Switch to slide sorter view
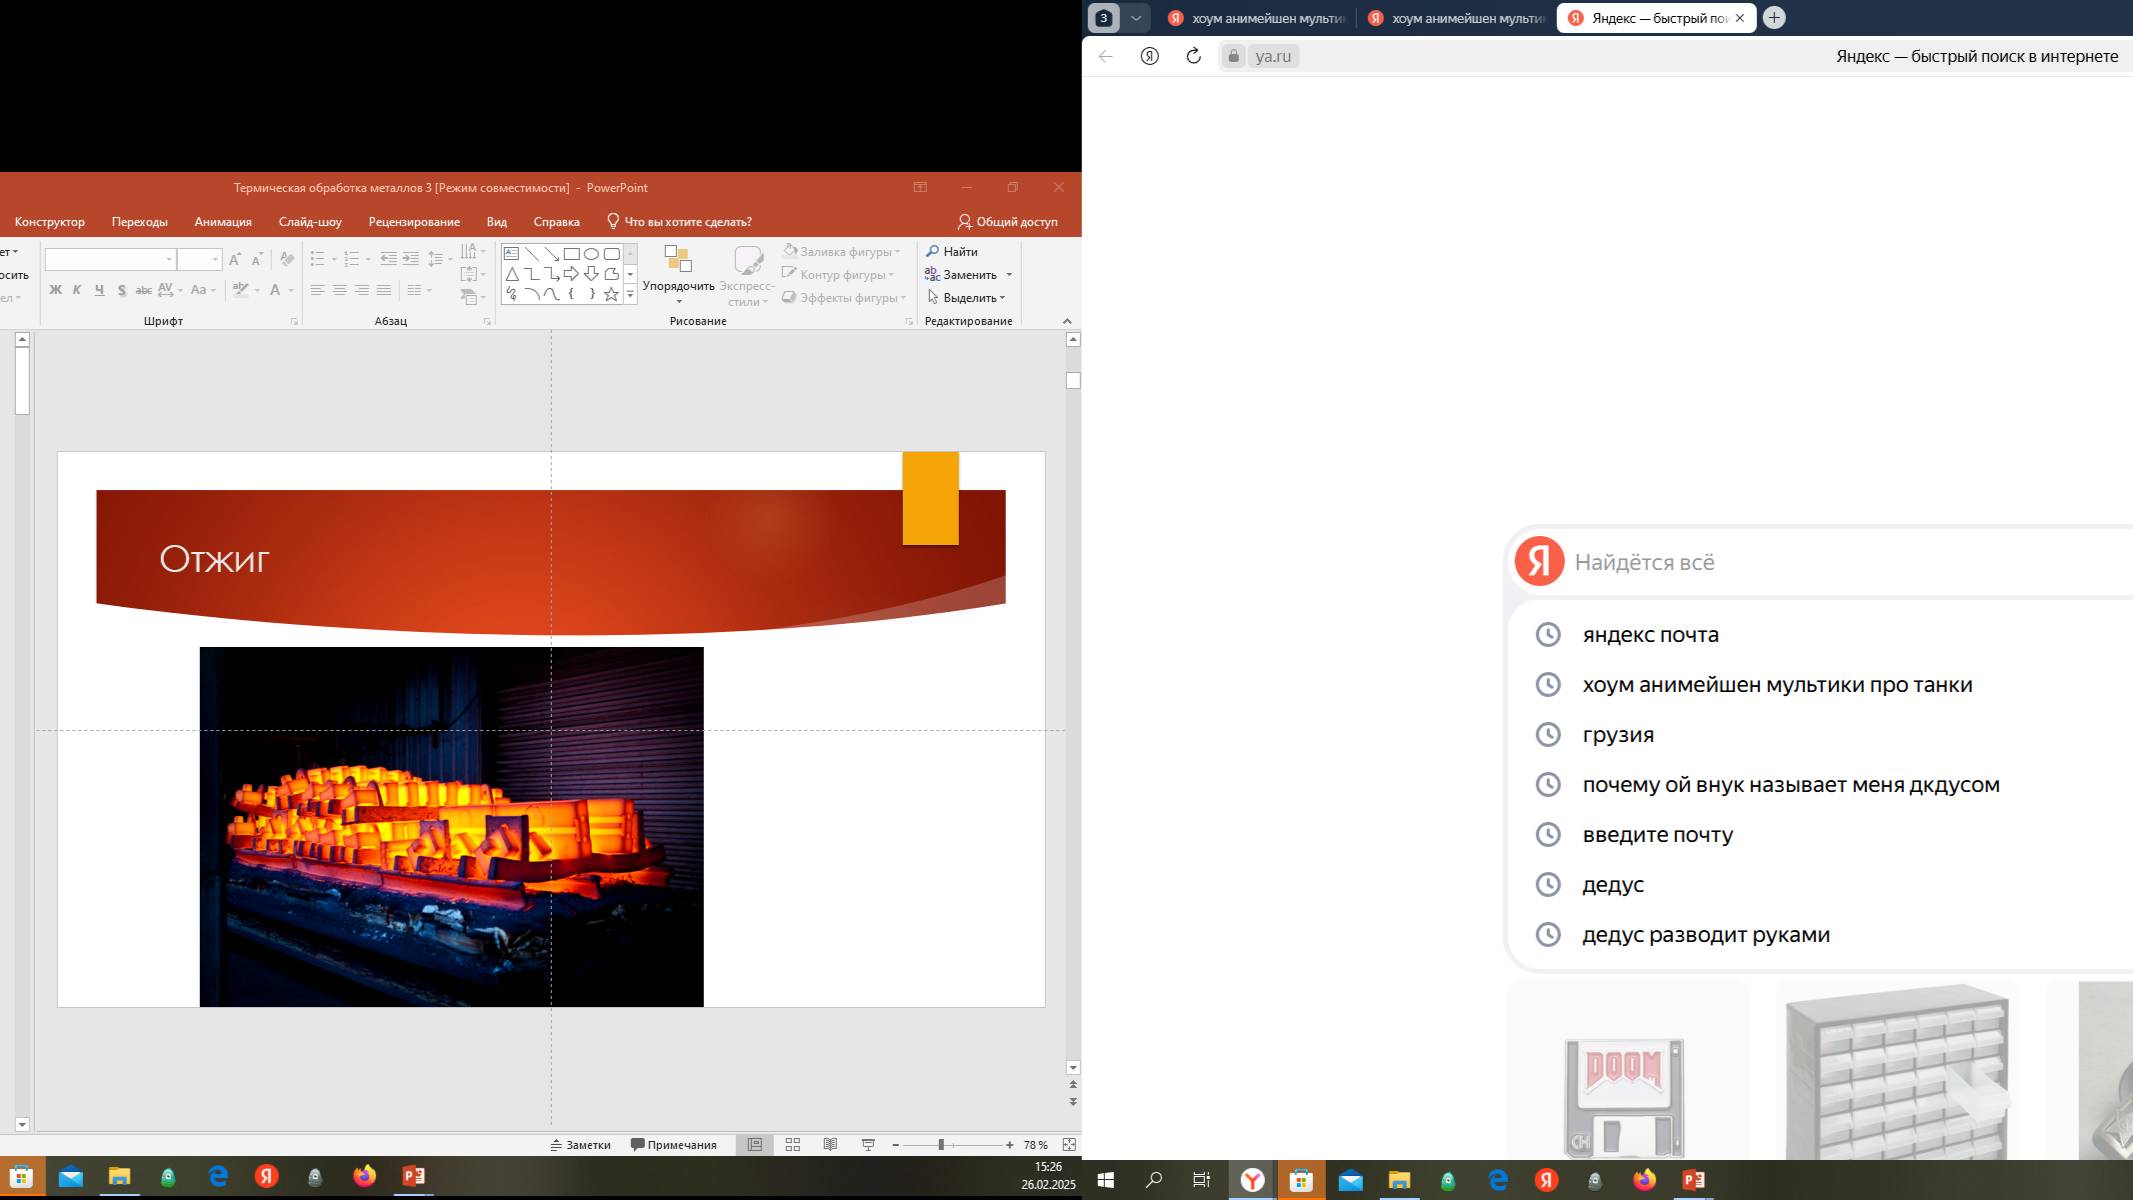The width and height of the screenshot is (2133, 1200). tap(792, 1145)
